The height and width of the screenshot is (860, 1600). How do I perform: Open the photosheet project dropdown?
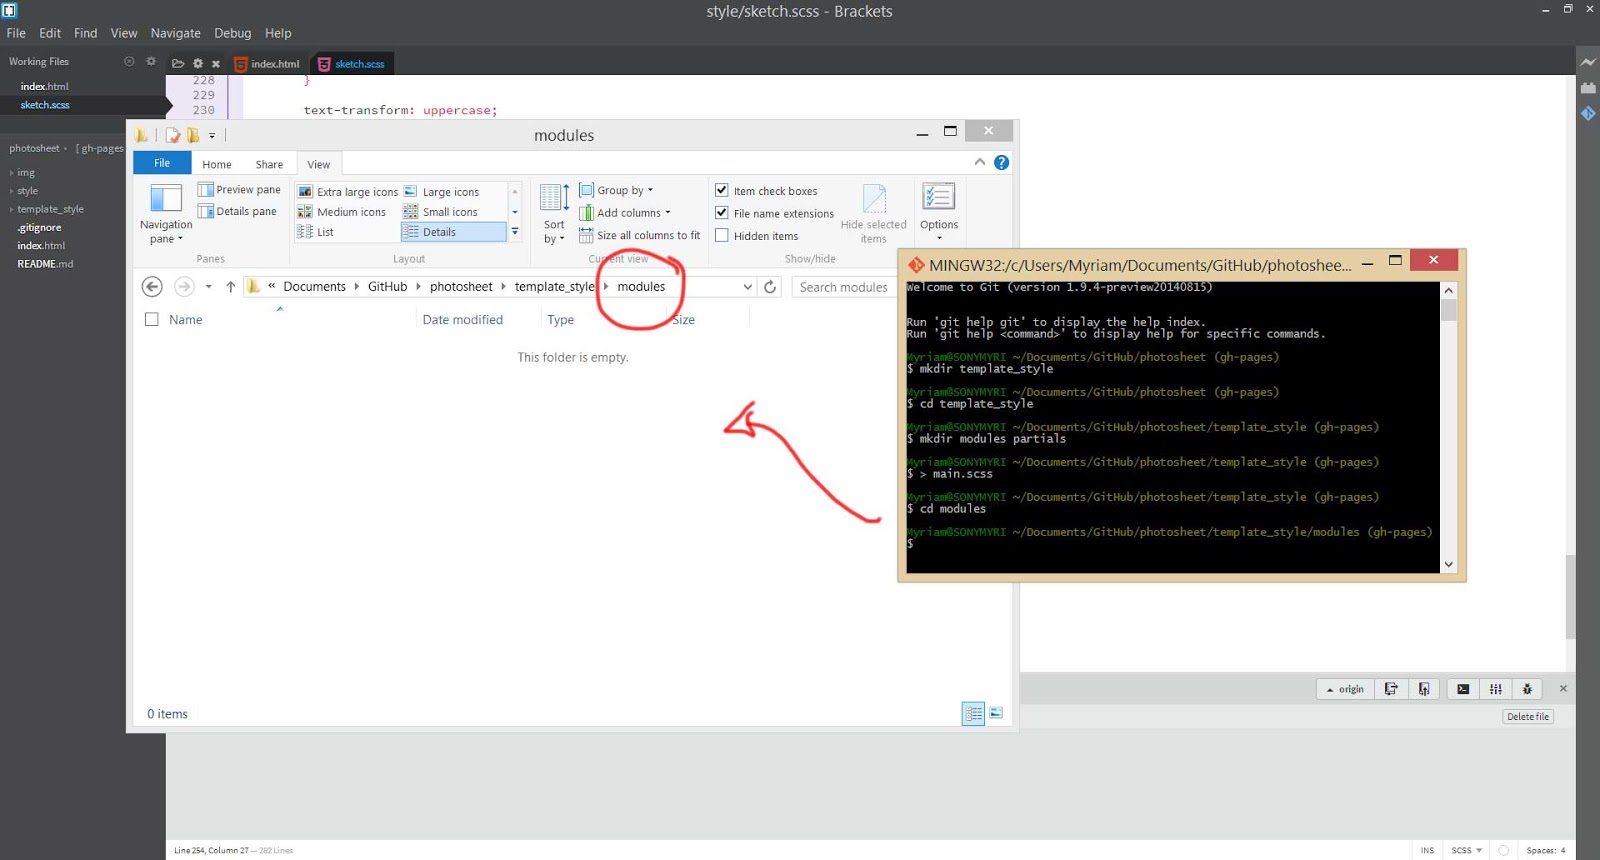click(x=38, y=149)
